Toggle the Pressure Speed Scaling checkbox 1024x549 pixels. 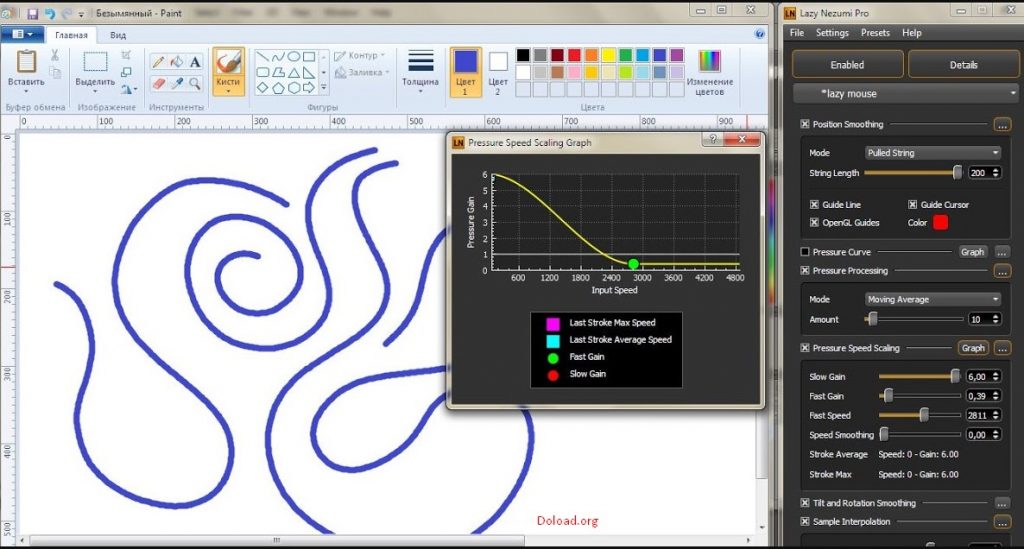[805, 348]
